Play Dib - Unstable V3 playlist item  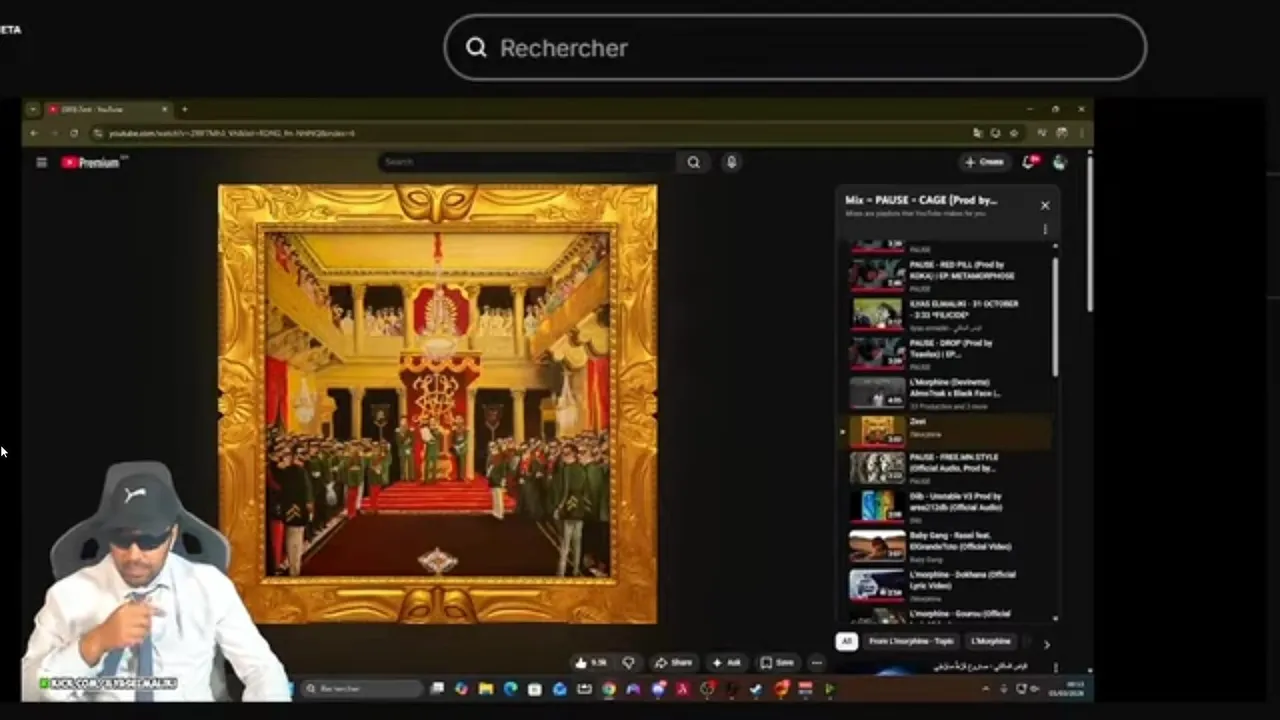click(x=949, y=507)
